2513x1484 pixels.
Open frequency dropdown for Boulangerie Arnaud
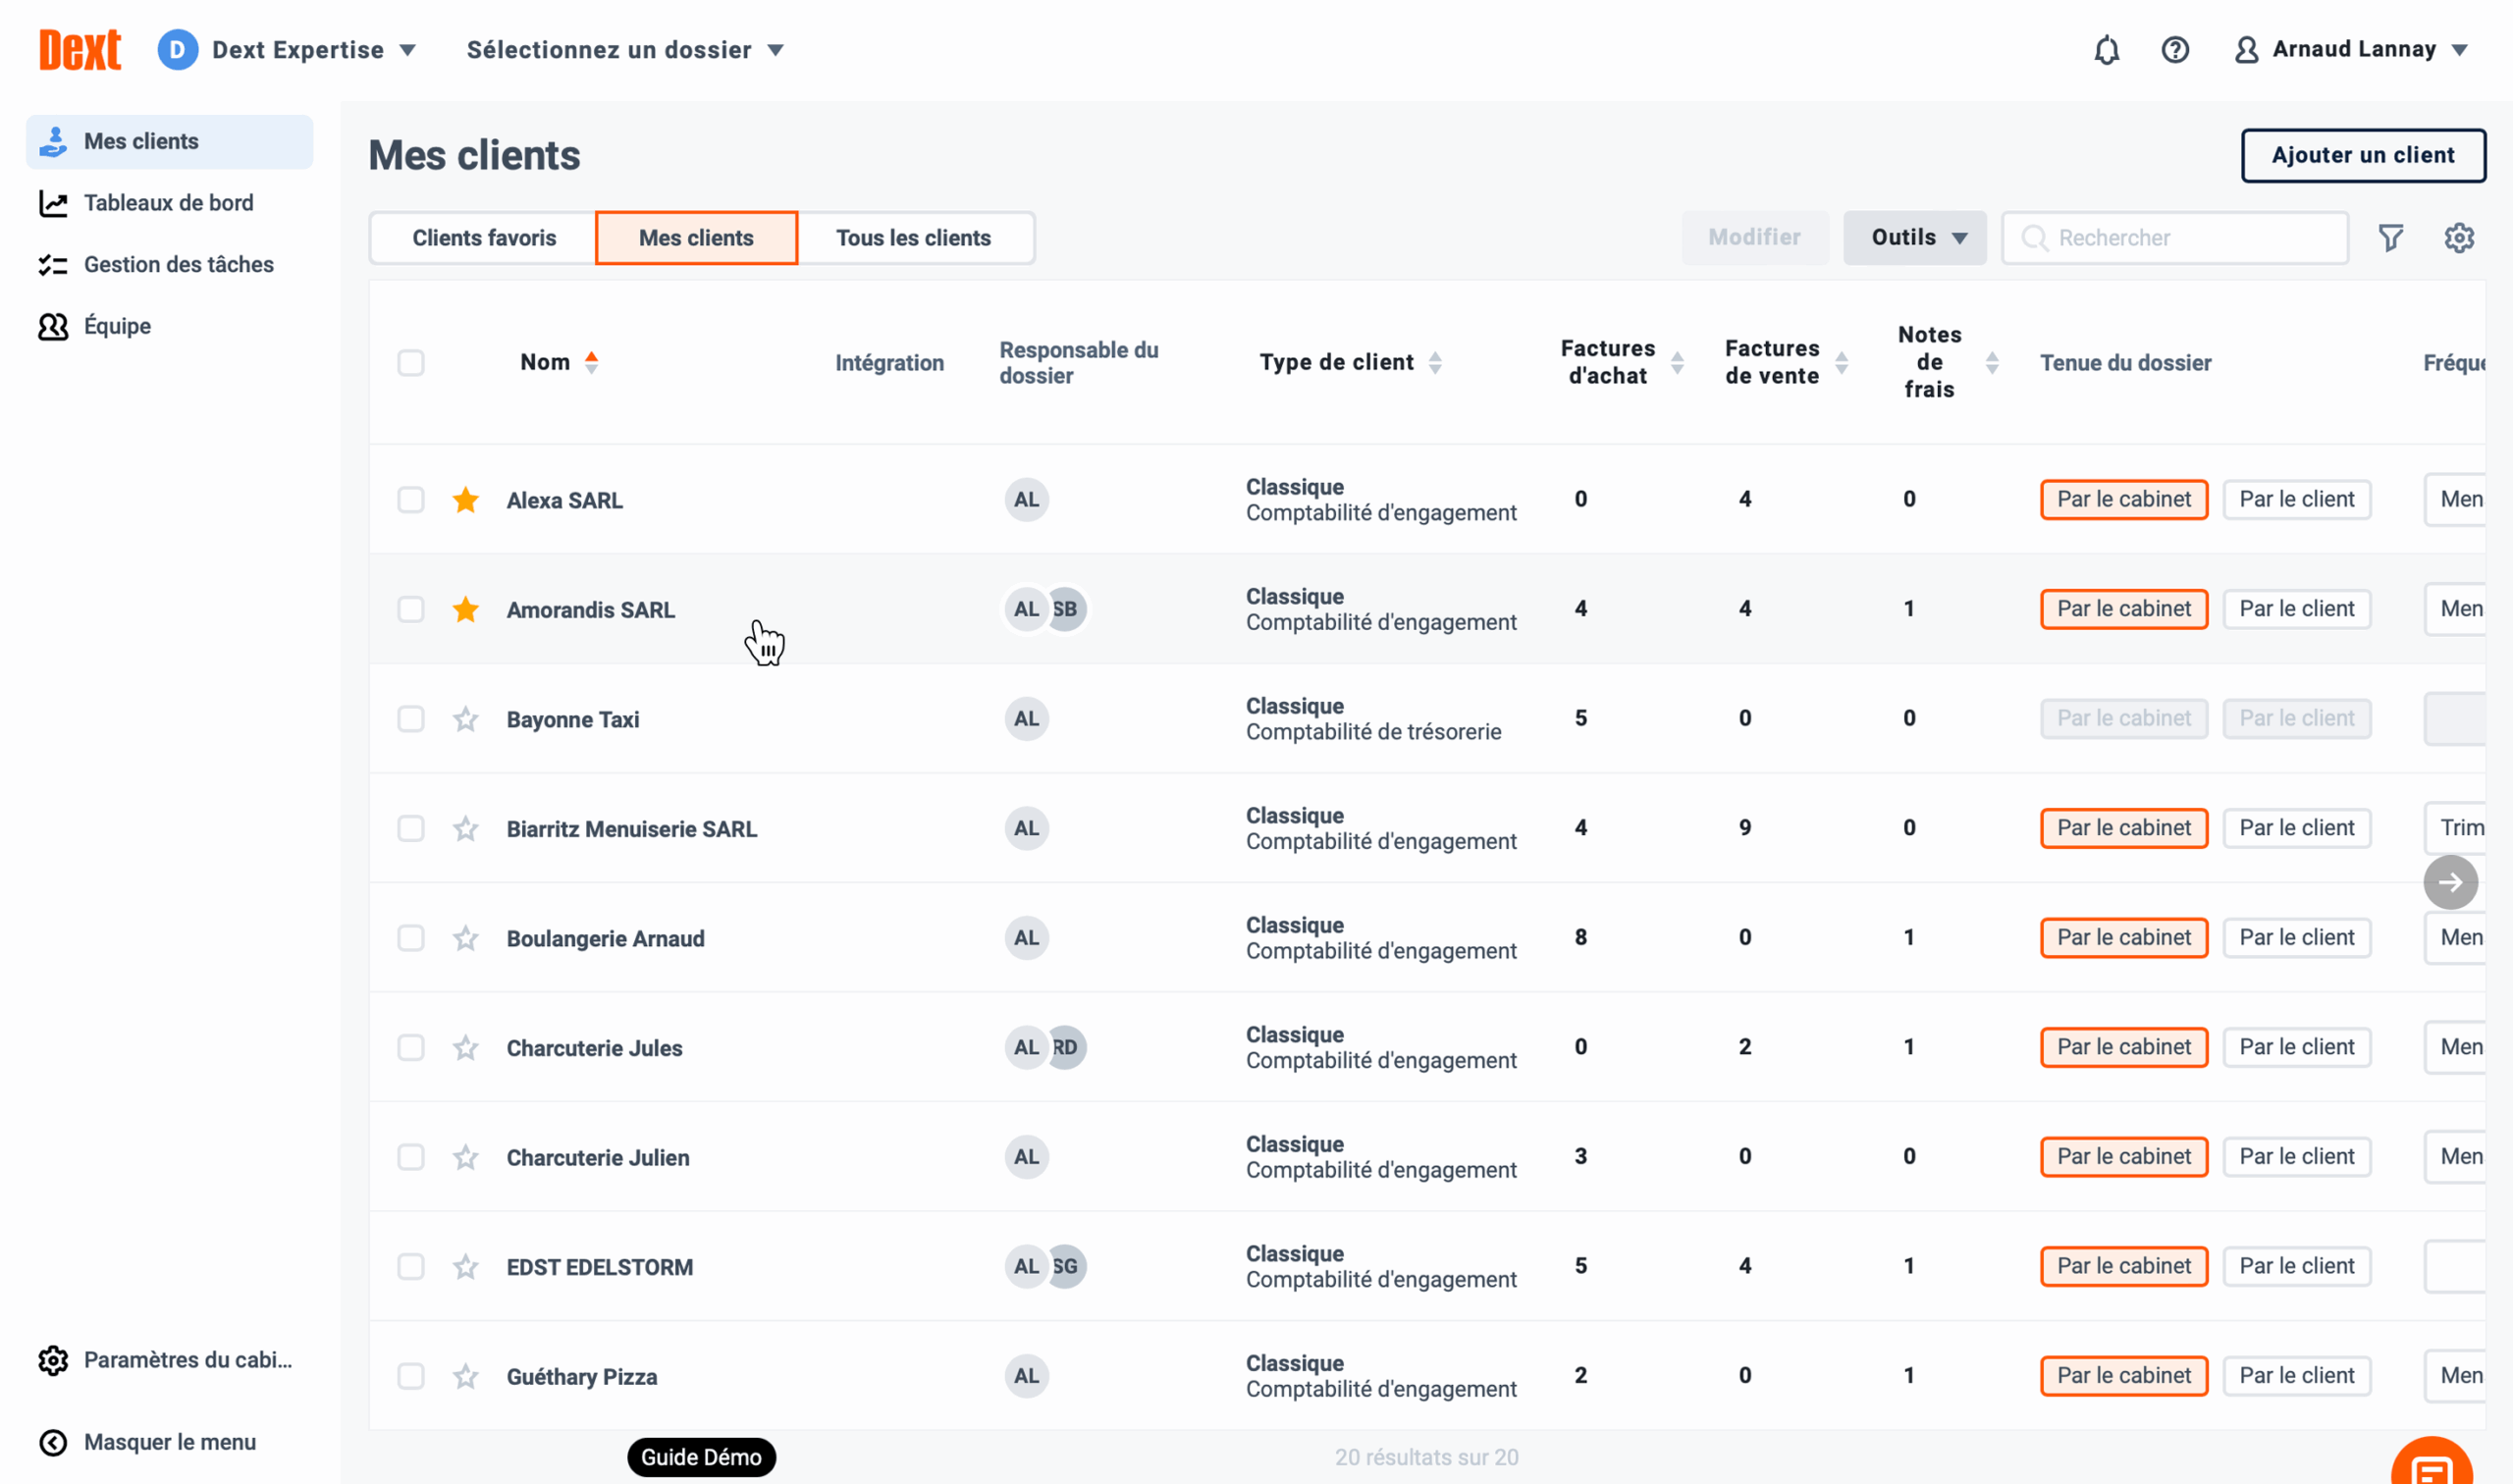2455,937
